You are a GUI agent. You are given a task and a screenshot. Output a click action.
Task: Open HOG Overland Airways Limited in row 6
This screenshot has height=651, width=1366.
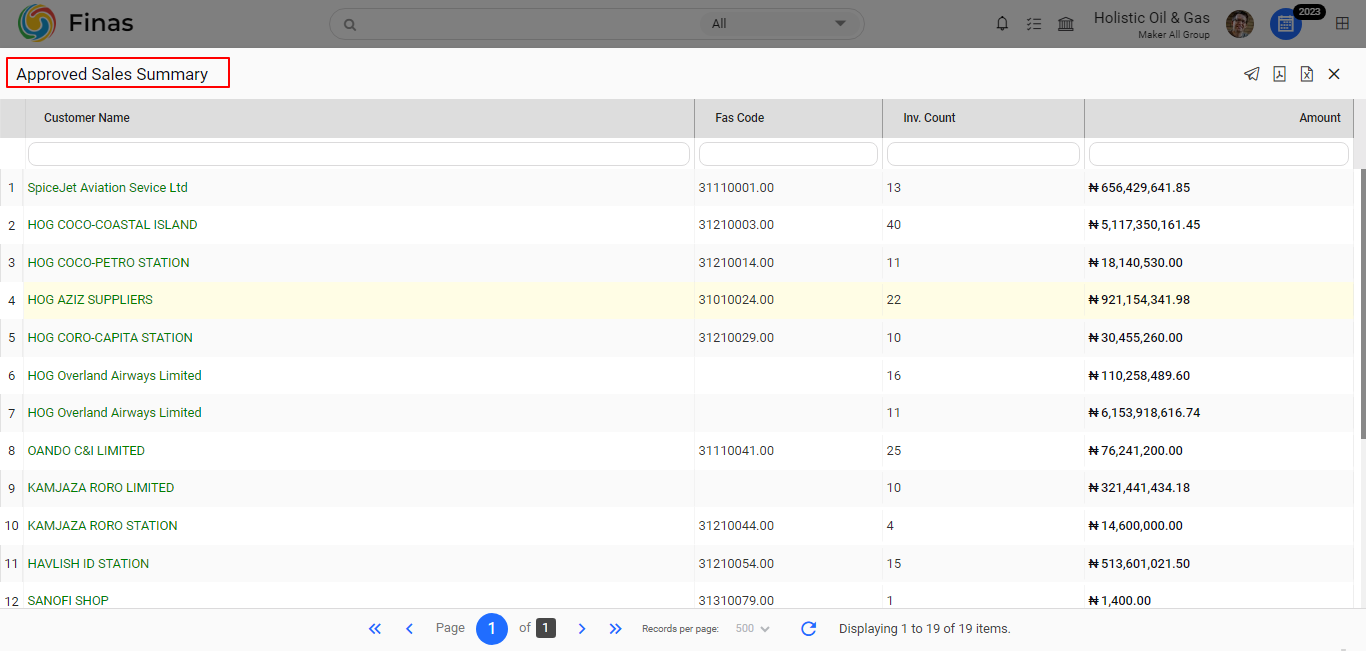coord(115,376)
